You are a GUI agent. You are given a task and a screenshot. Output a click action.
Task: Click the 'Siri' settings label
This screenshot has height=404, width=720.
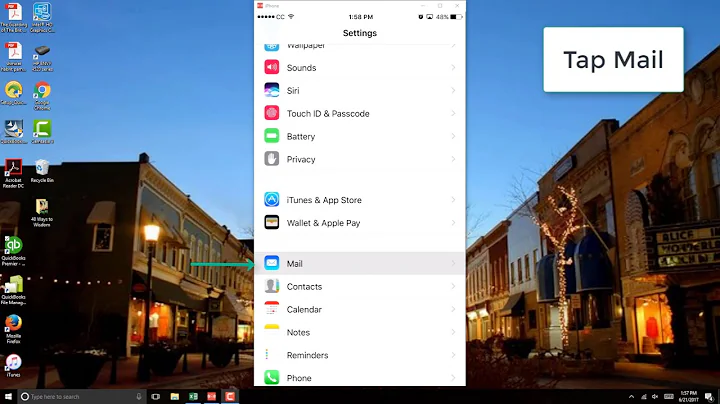293,90
